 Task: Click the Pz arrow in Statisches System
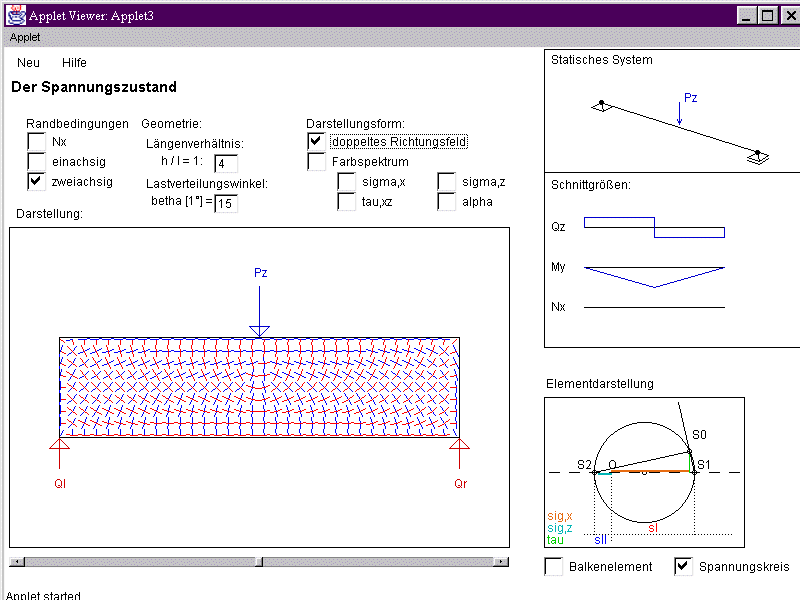pos(679,114)
